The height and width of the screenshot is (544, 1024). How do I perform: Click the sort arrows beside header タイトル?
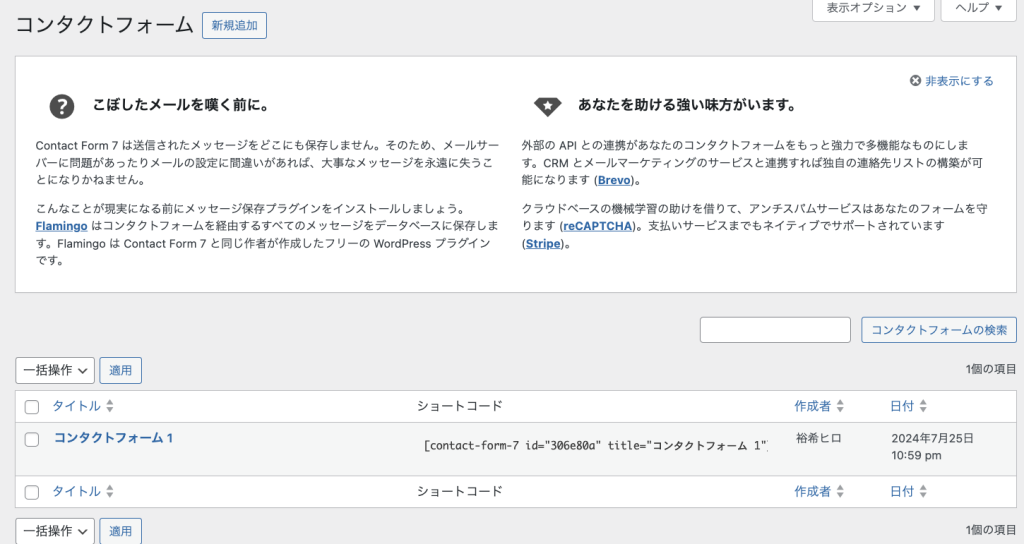pyautogui.click(x=110, y=406)
